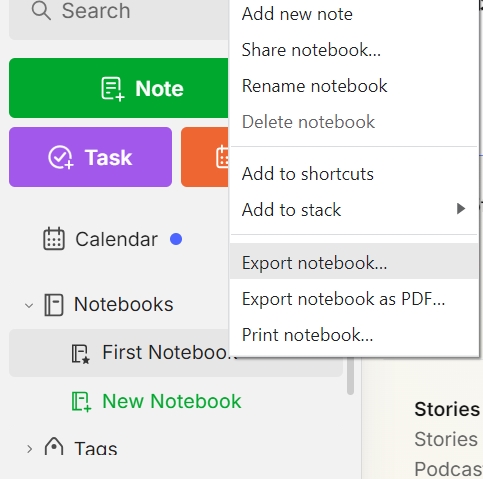483x479 pixels.
Task: Open the Add to stack submenu arrow
Action: [461, 209]
